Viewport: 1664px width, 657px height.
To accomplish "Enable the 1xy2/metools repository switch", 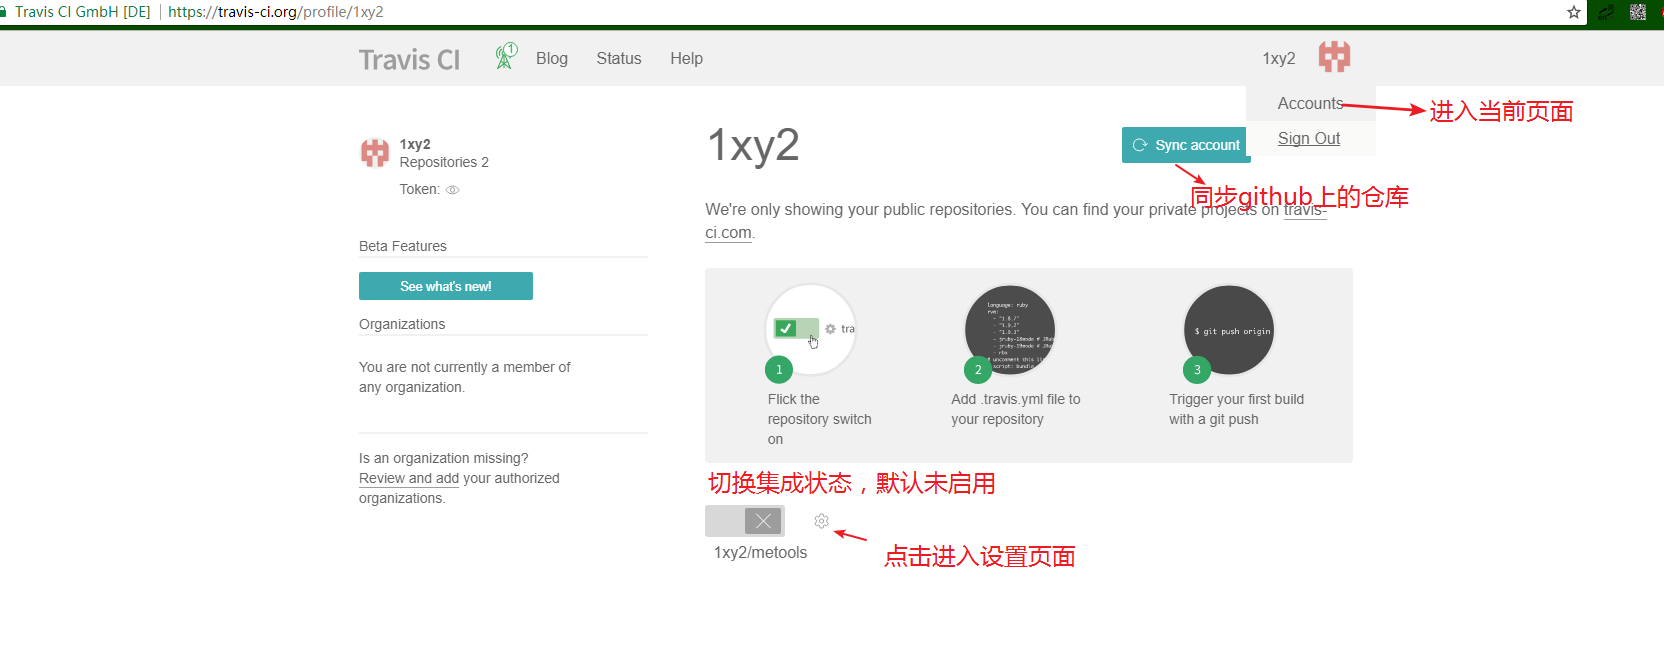I will (745, 521).
